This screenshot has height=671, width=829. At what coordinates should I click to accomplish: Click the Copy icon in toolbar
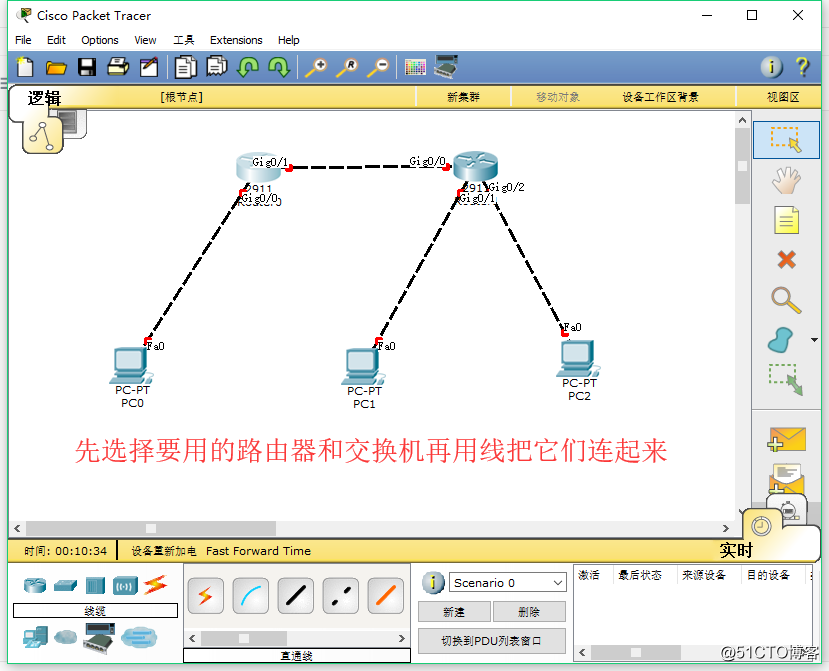186,67
